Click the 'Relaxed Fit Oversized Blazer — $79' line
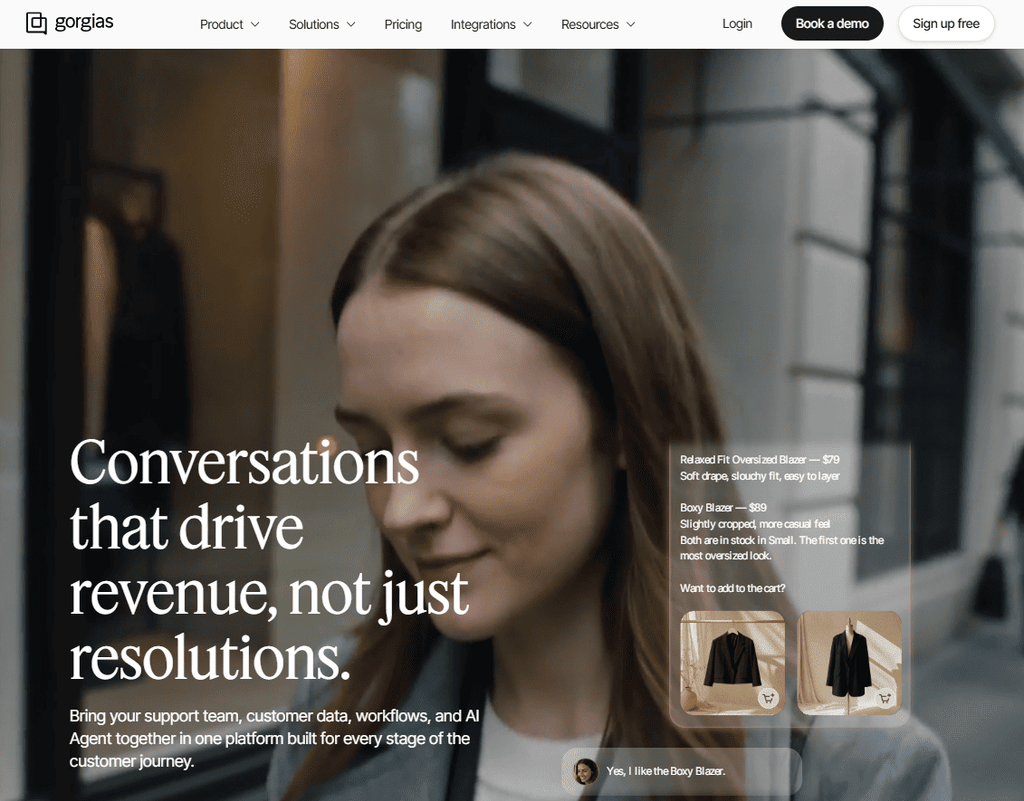 (760, 460)
